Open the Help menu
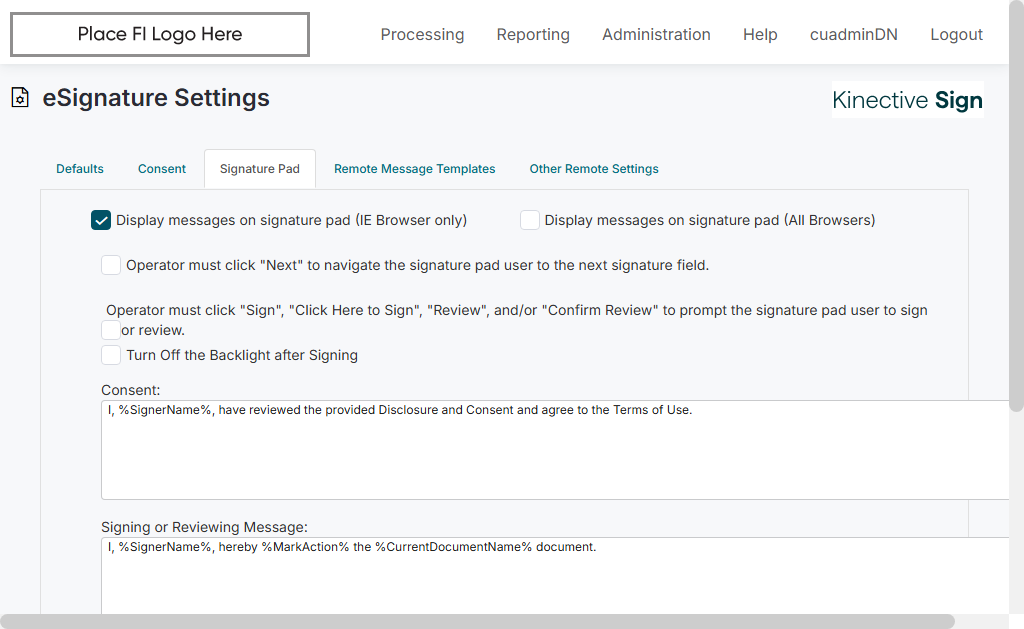 point(760,35)
